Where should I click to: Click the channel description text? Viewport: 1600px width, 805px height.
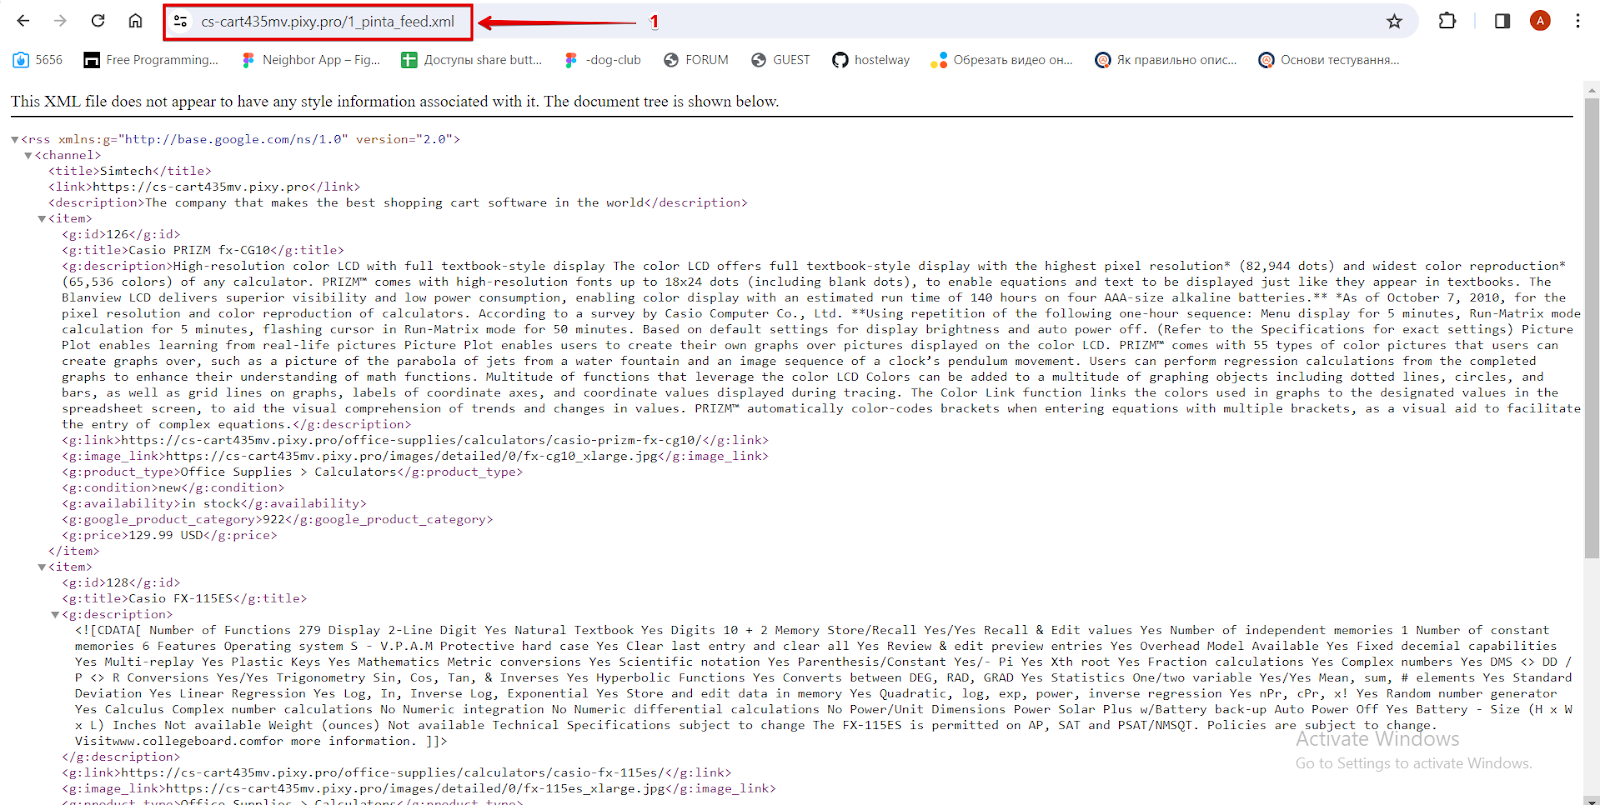coord(395,203)
